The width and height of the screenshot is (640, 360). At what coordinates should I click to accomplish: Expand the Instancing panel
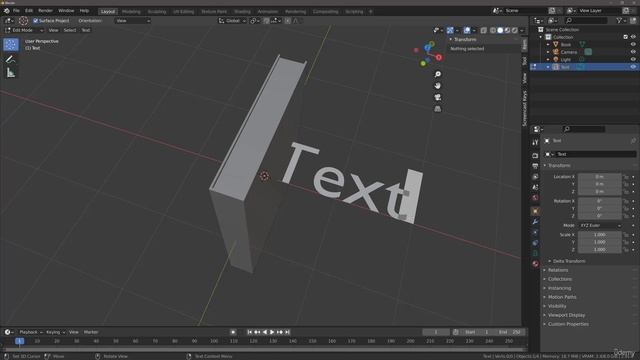559,288
